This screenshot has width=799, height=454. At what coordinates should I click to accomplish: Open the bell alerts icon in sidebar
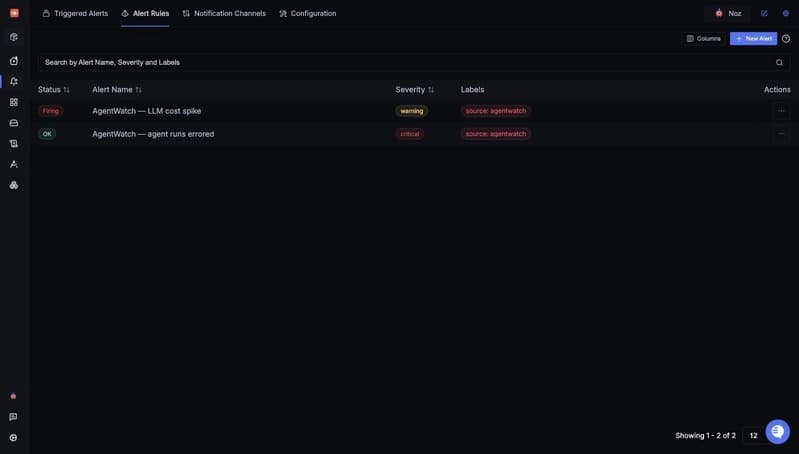(x=14, y=82)
